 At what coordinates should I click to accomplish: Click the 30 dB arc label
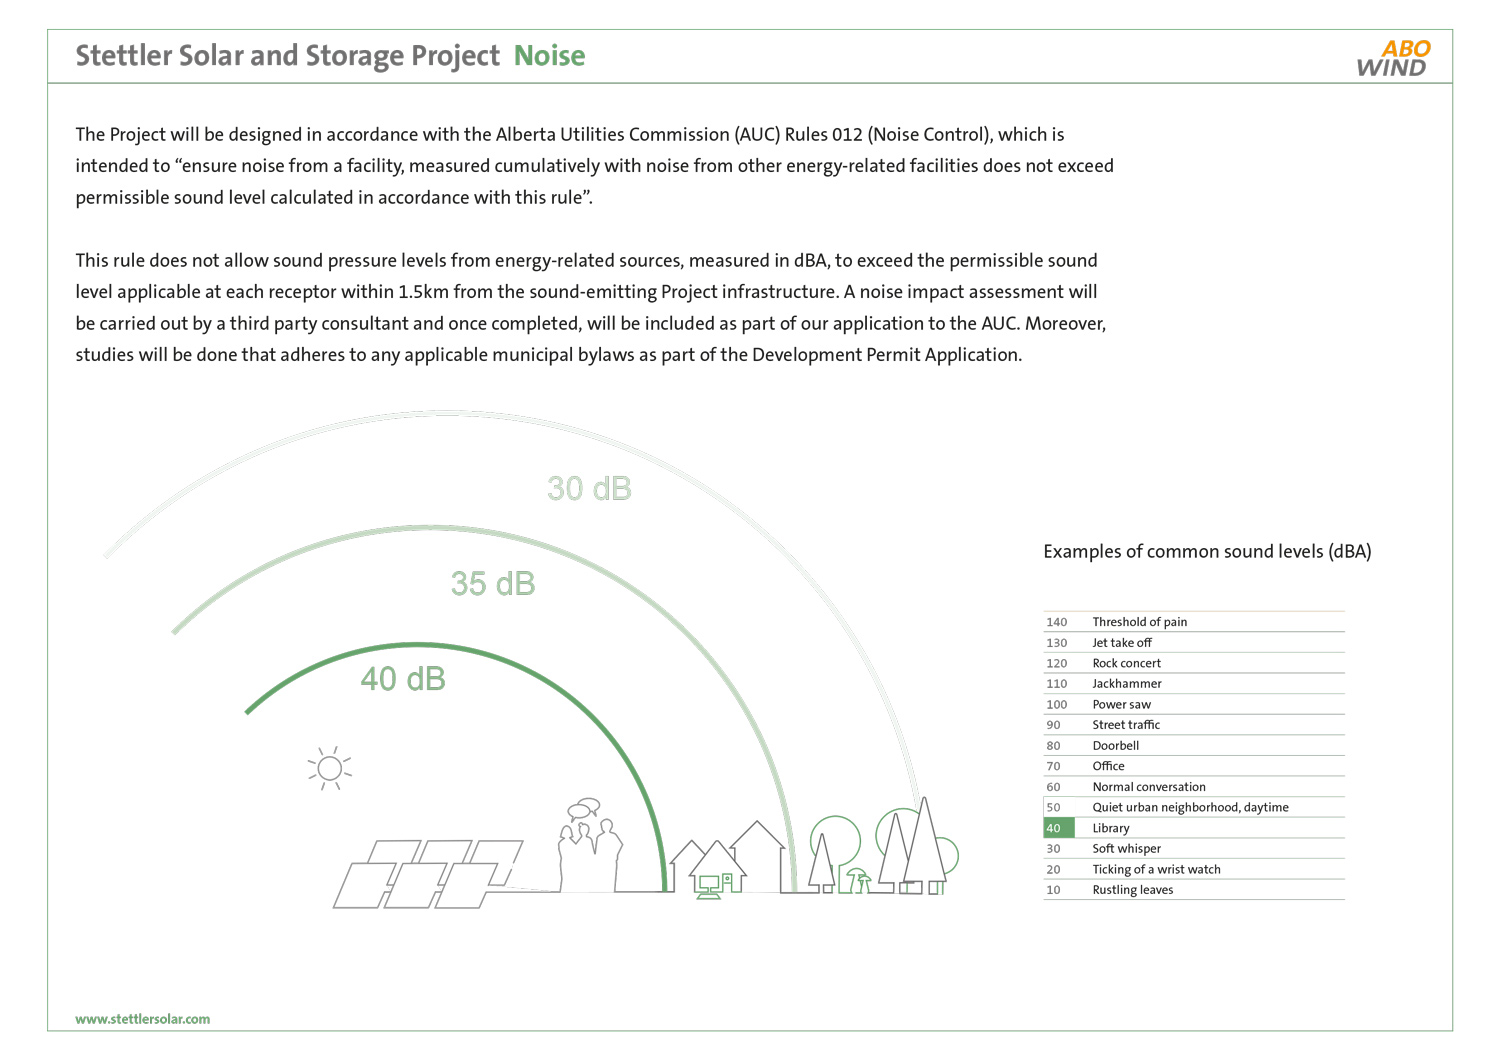[589, 489]
